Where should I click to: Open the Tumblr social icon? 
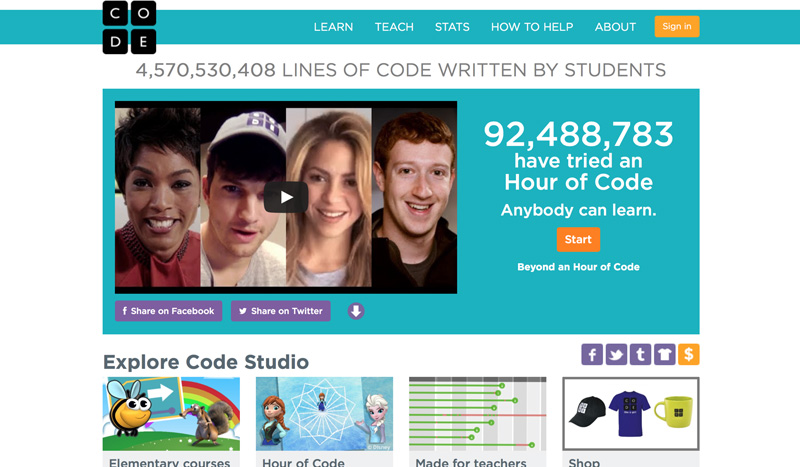pos(640,354)
